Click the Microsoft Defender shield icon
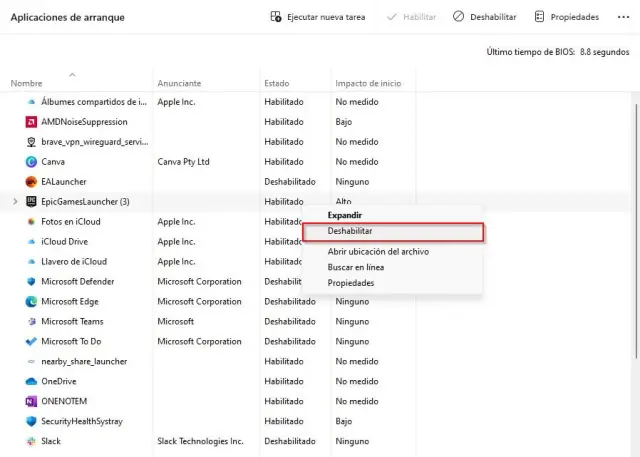Image resolution: width=640 pixels, height=457 pixels. (31, 281)
